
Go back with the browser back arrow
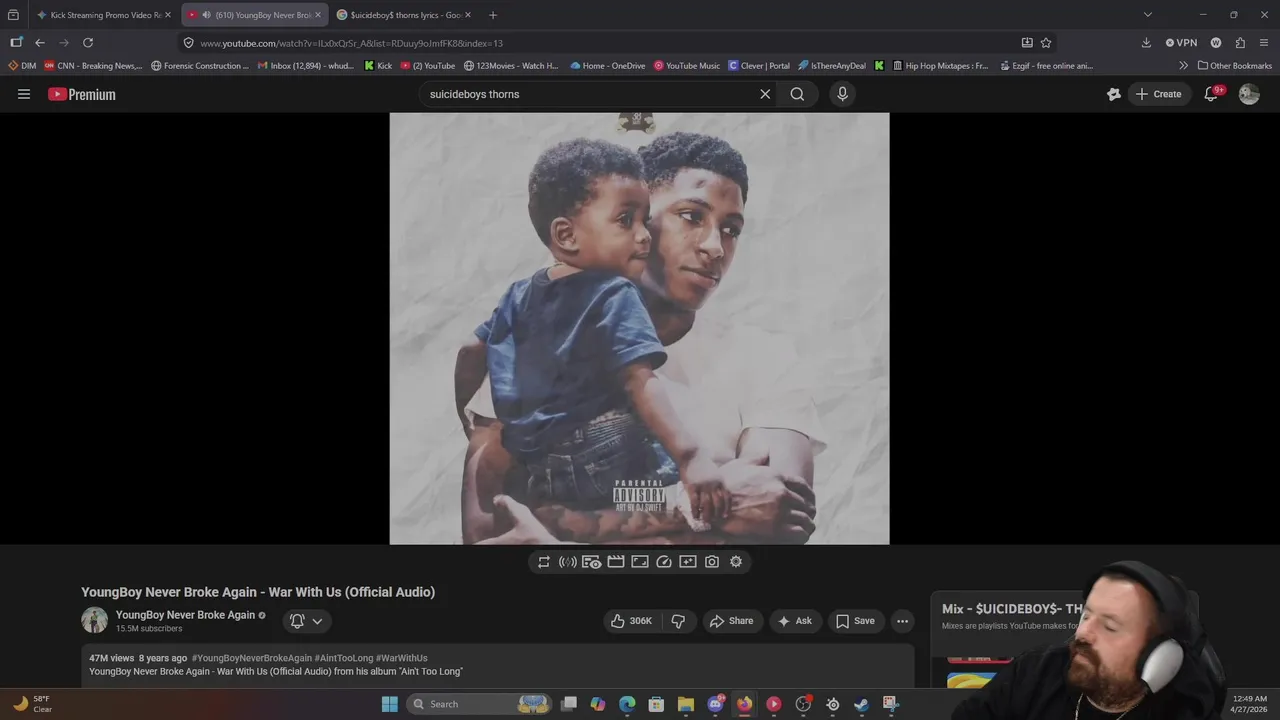point(40,43)
